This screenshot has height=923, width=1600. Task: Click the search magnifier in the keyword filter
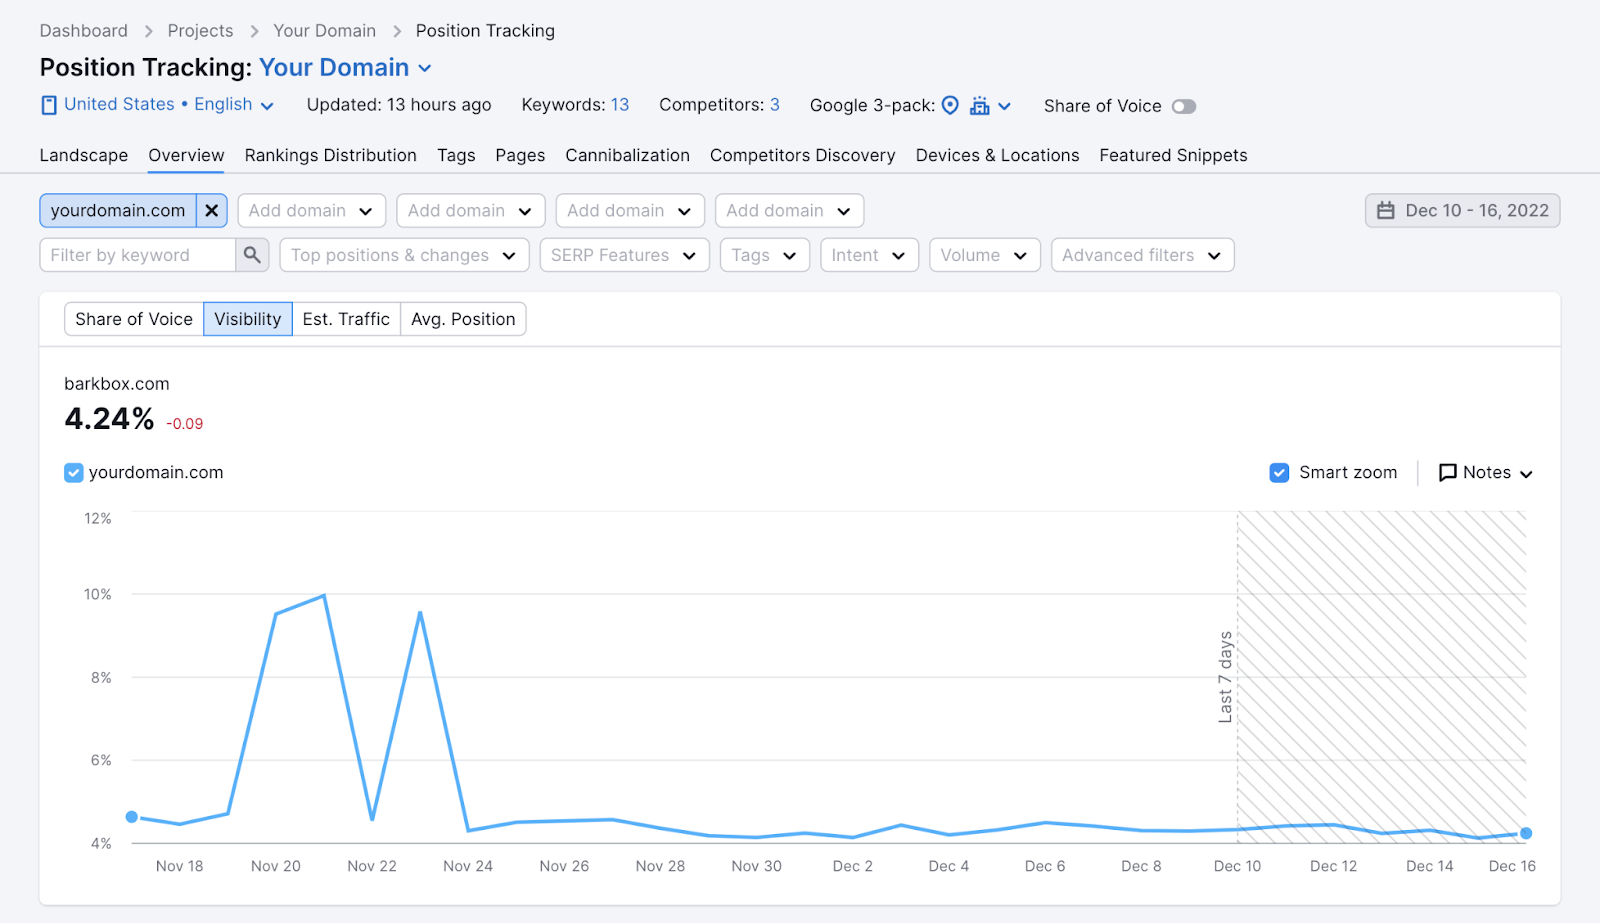pos(252,255)
